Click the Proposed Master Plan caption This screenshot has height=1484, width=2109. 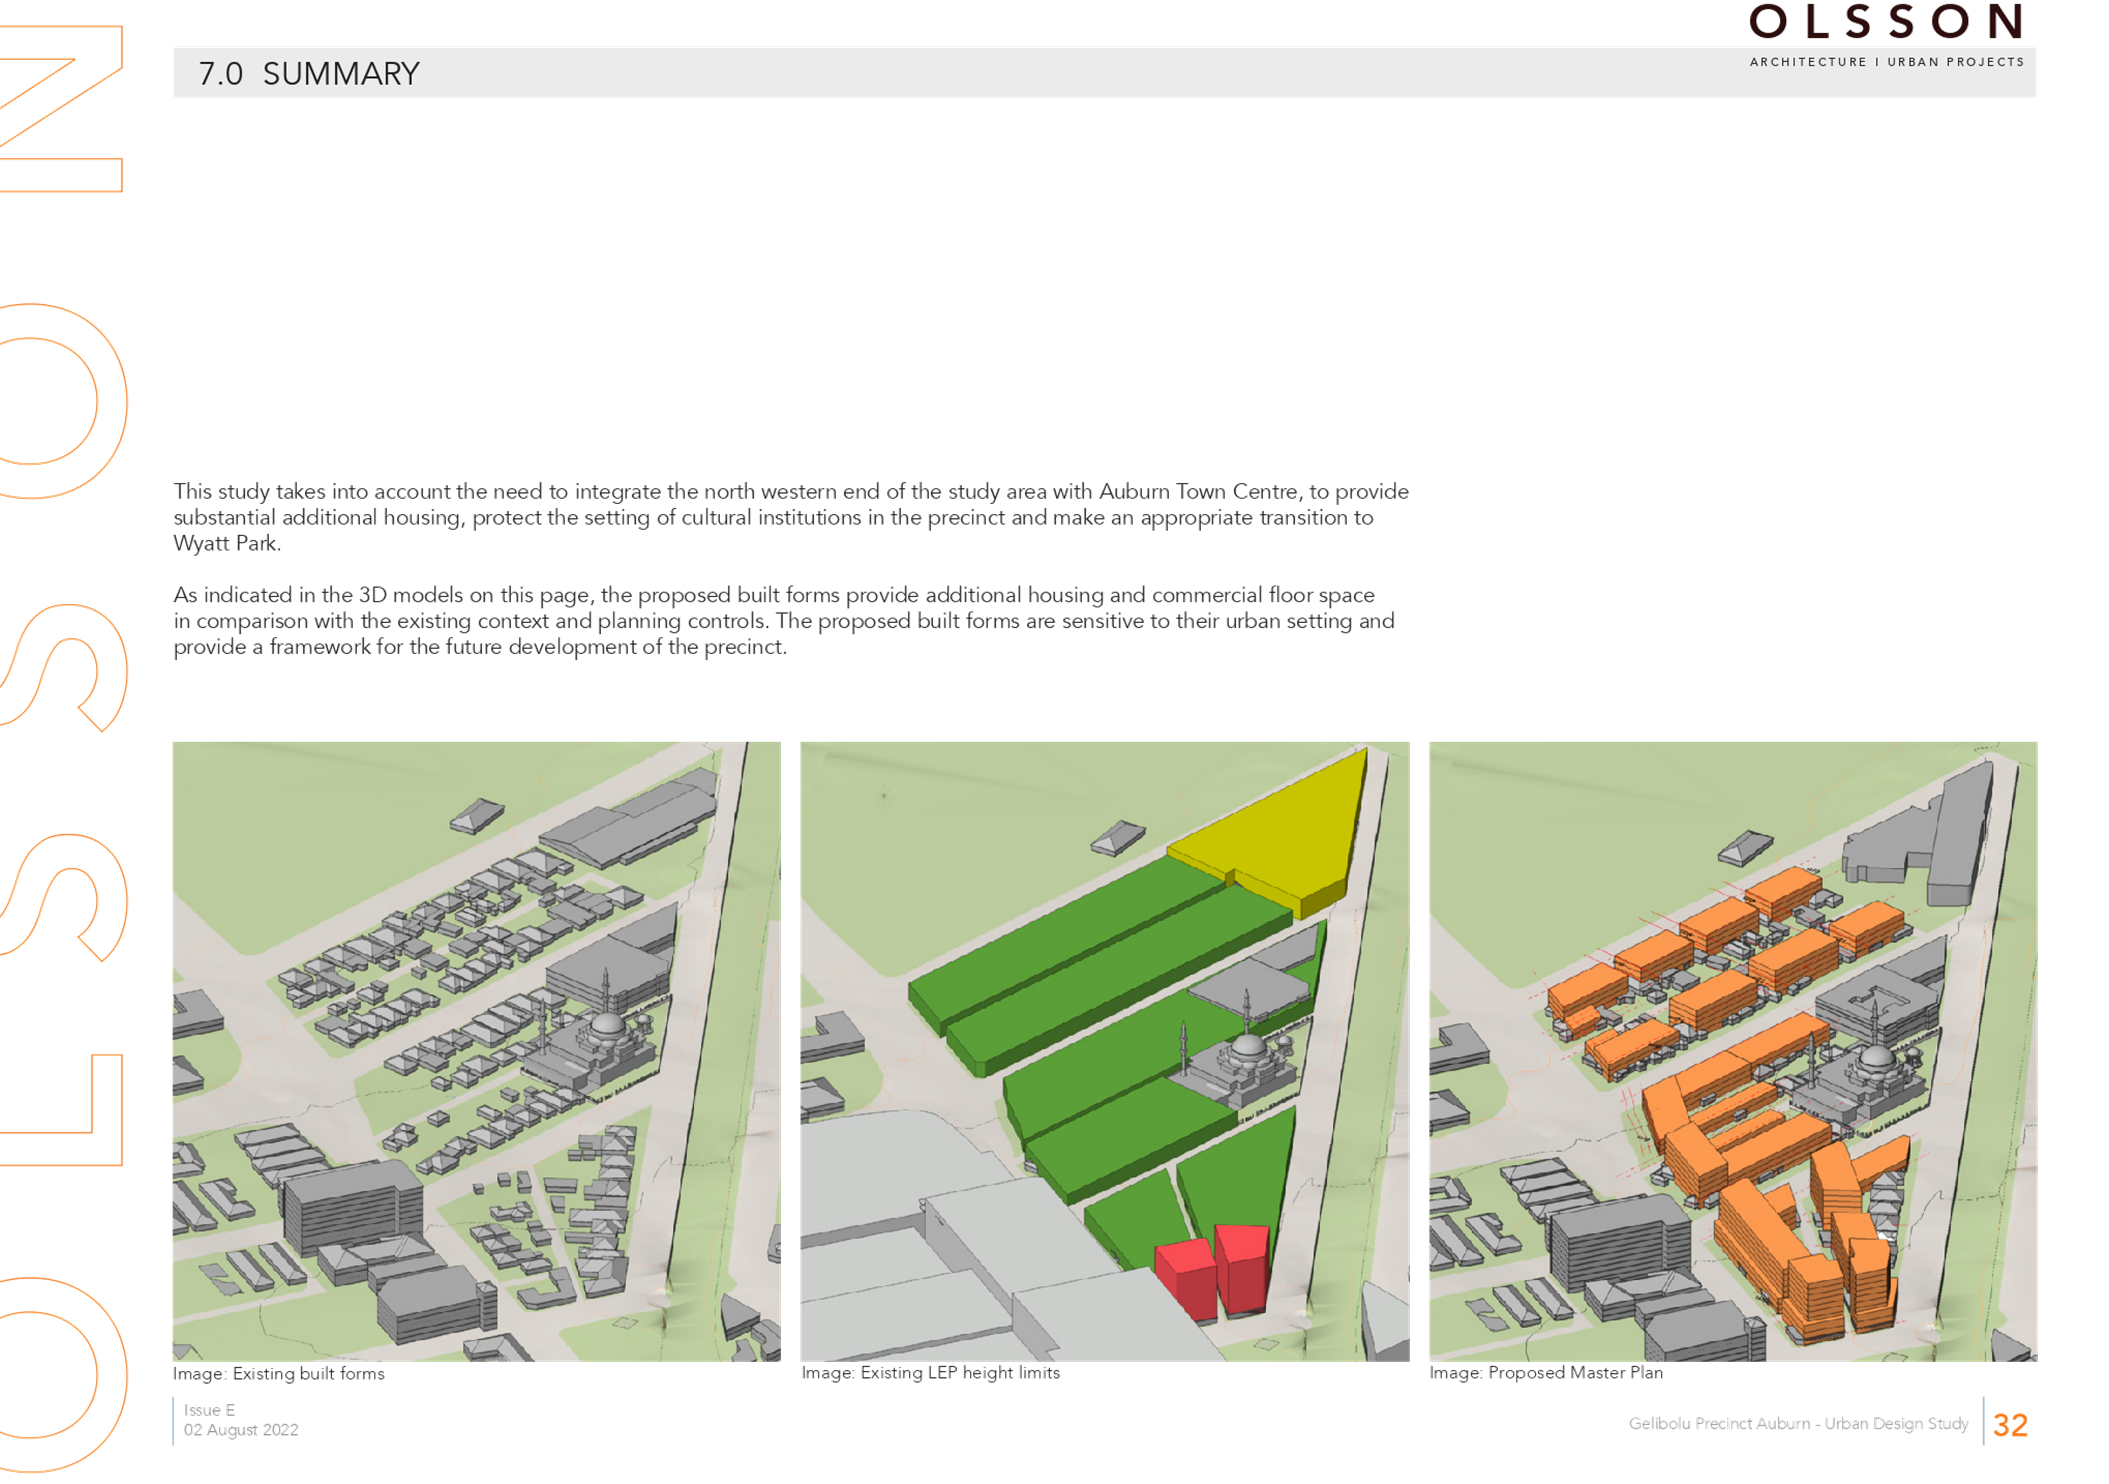tap(1546, 1373)
